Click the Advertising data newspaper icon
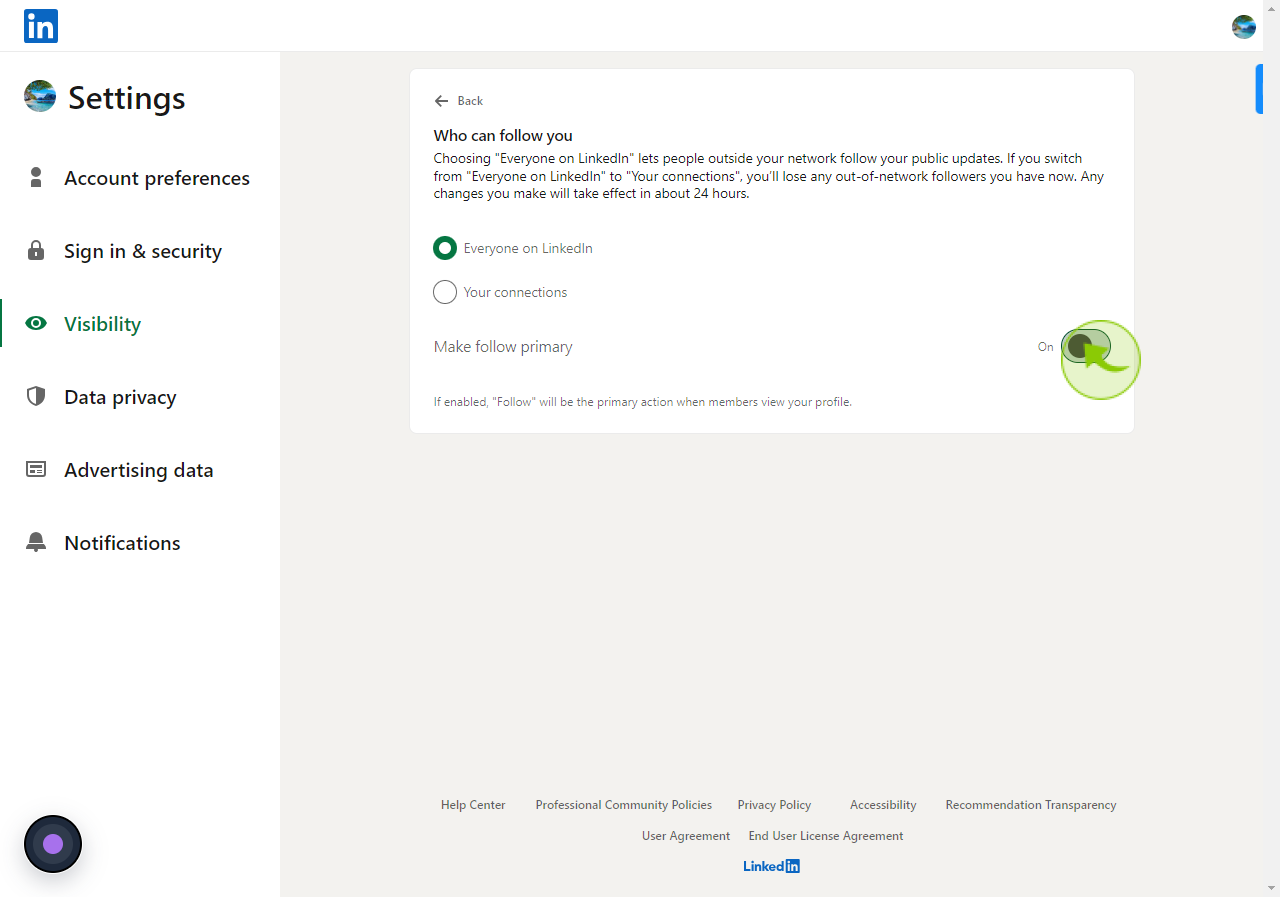Image resolution: width=1280 pixels, height=897 pixels. point(36,469)
